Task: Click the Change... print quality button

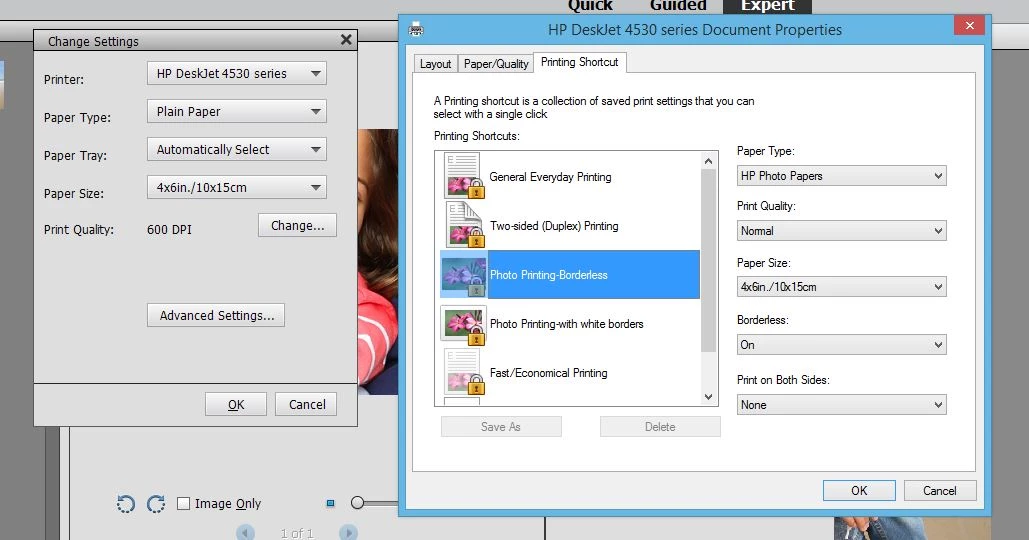Action: pos(297,225)
